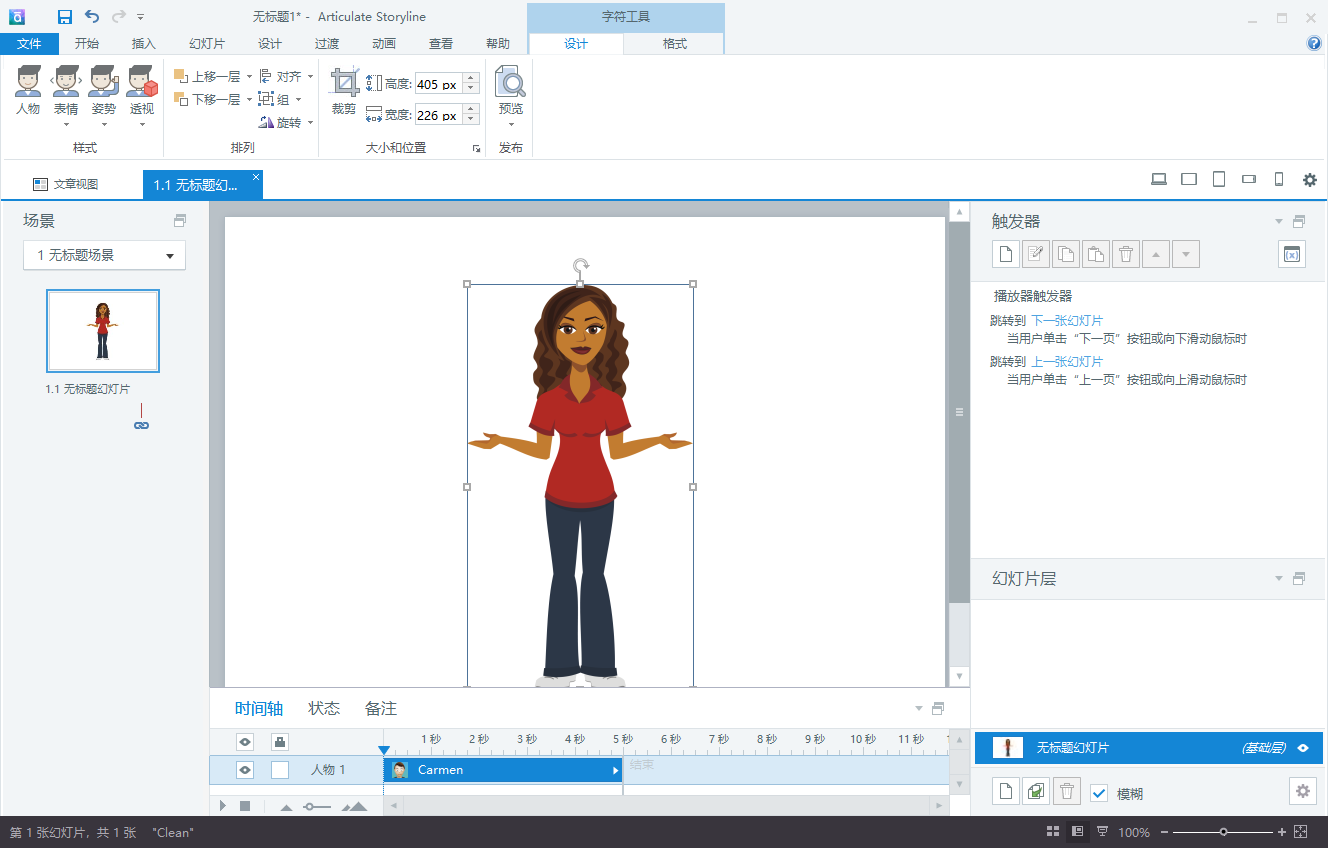Open the variables manager icon
The image size is (1328, 848).
[1292, 254]
